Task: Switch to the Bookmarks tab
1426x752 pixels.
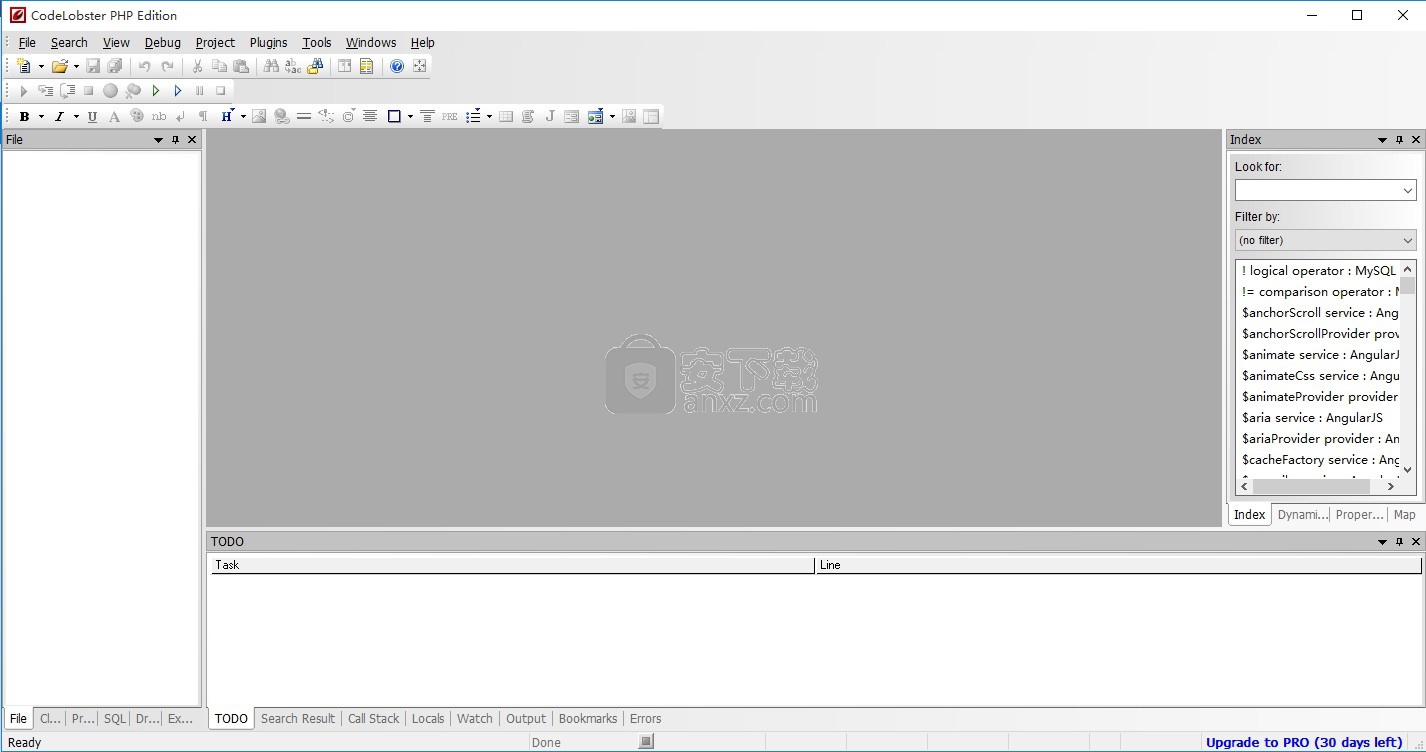Action: 588,718
